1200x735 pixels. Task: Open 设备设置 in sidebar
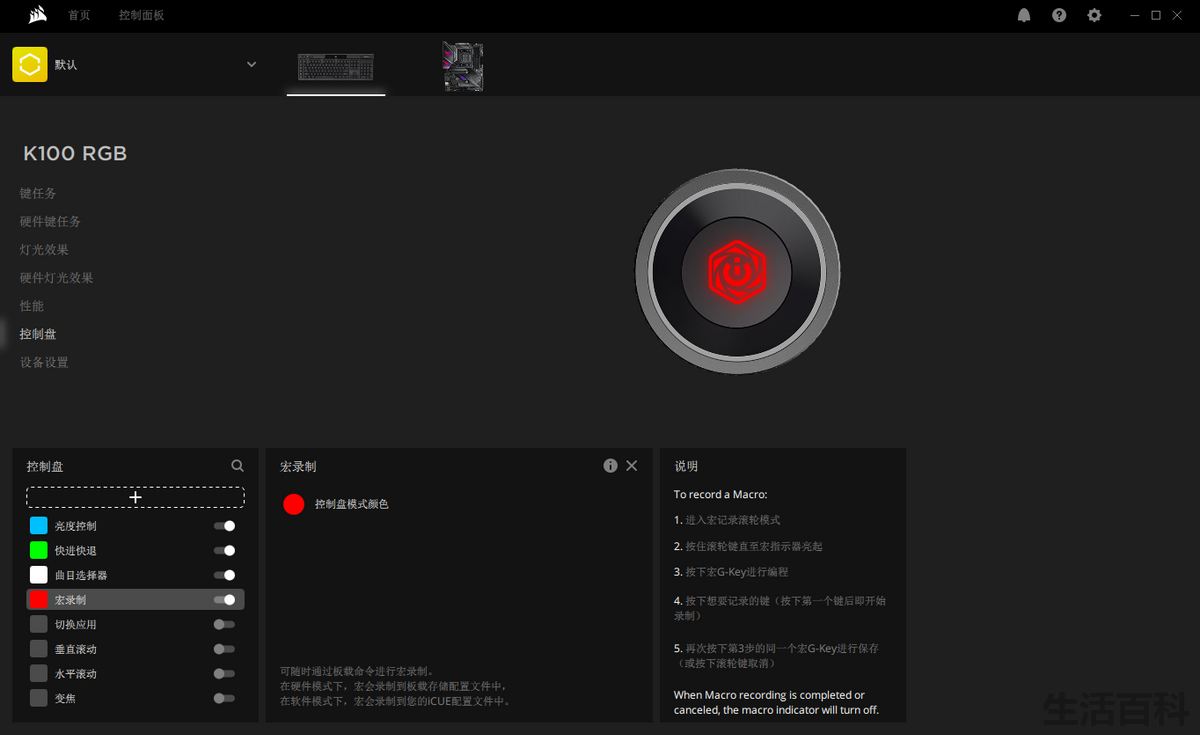click(x=44, y=362)
